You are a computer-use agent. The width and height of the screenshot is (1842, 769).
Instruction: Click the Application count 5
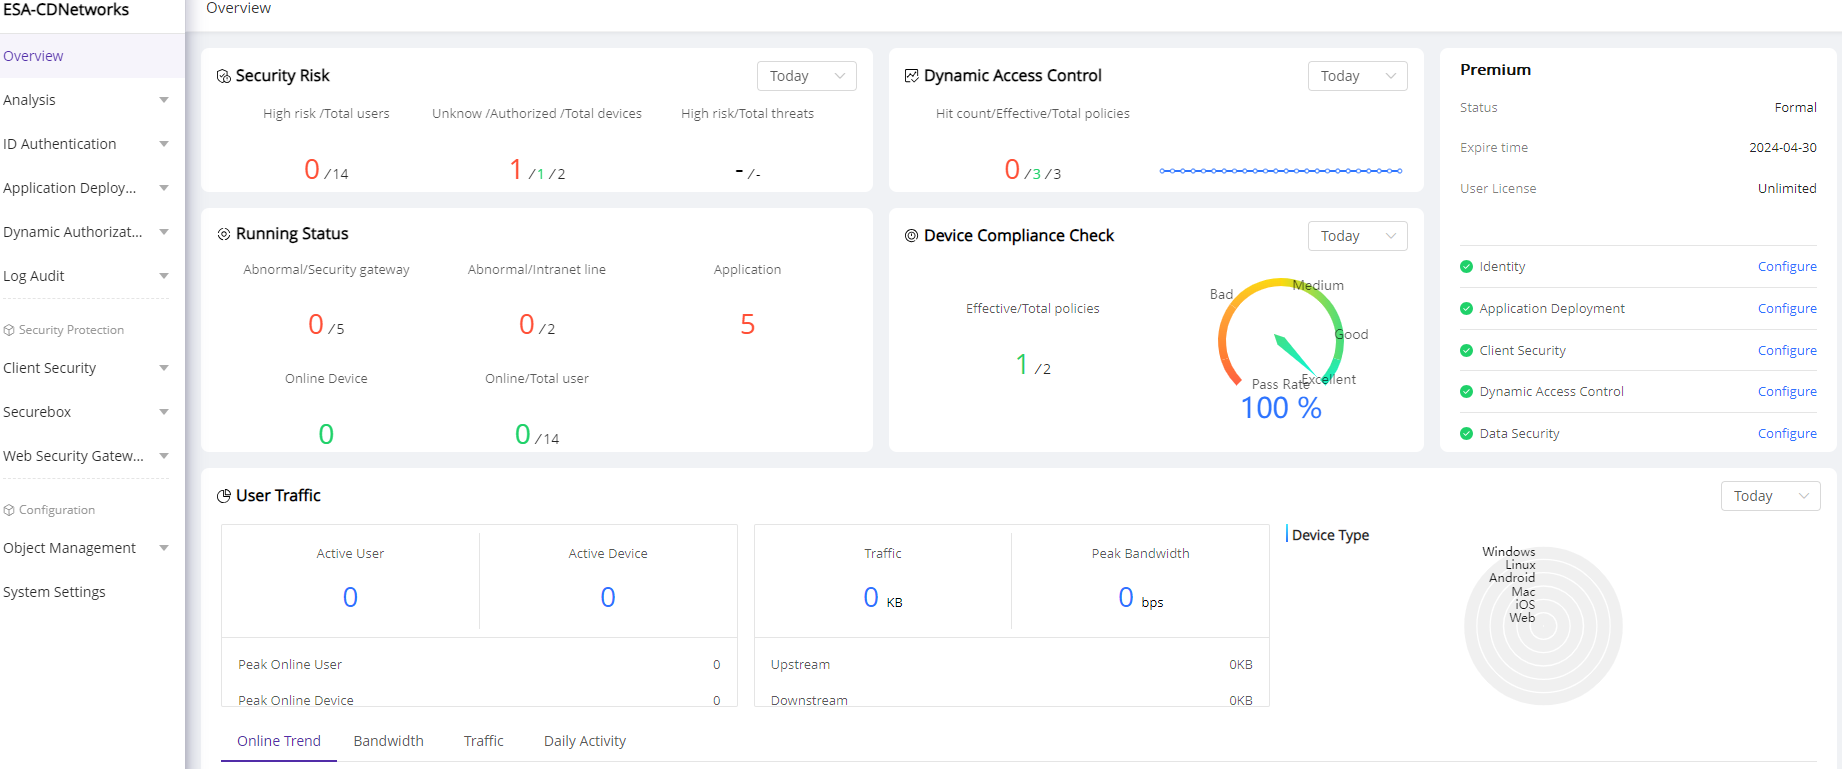coord(747,324)
